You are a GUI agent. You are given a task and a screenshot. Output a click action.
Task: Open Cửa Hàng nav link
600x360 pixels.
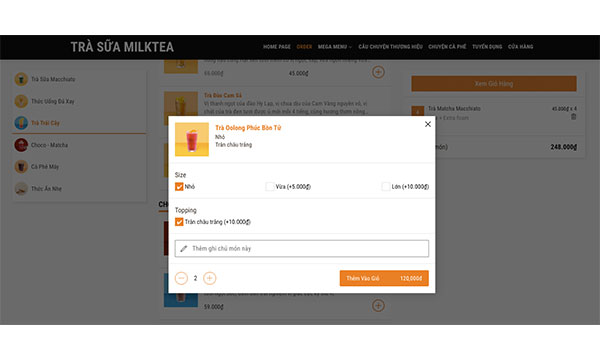(x=520, y=47)
